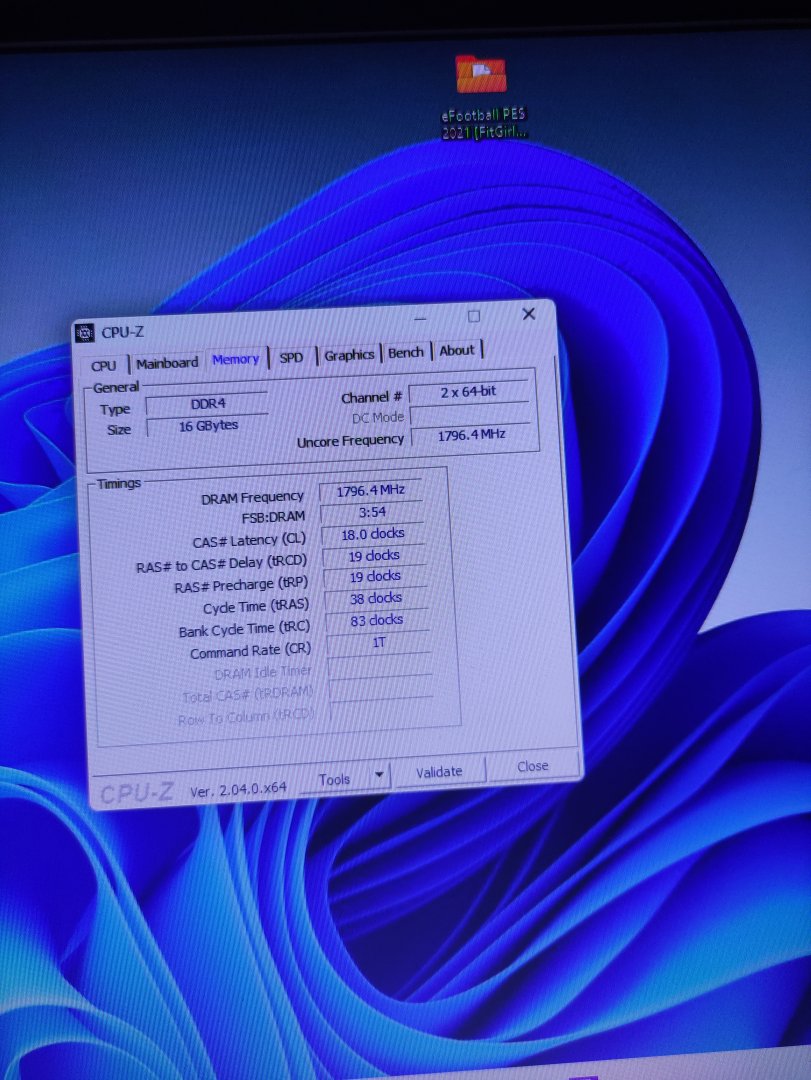811x1080 pixels.
Task: Click the Tools button
Action: [334, 779]
